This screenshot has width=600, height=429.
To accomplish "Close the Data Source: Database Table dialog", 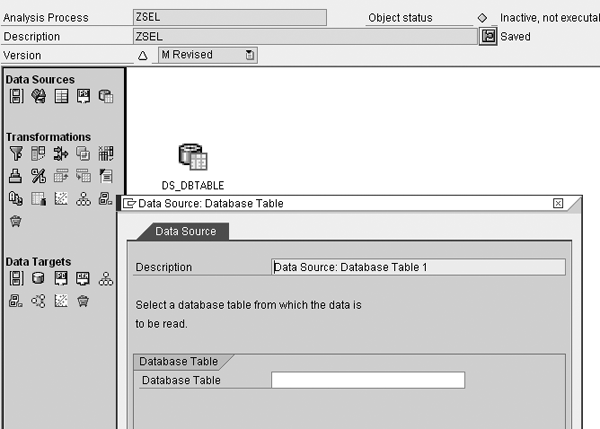I will tap(558, 203).
